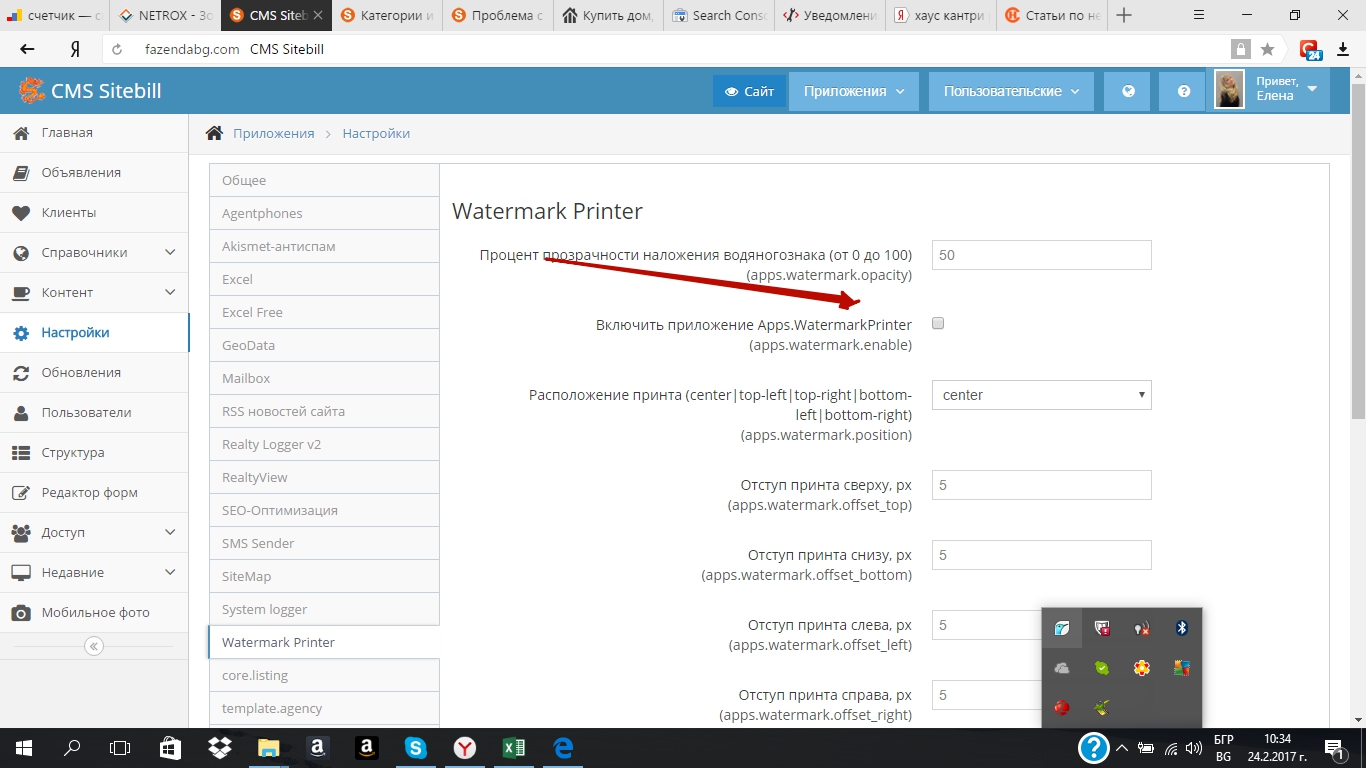Image resolution: width=1366 pixels, height=768 pixels.
Task: Switch to the Mailbox settings tab
Action: (x=246, y=378)
